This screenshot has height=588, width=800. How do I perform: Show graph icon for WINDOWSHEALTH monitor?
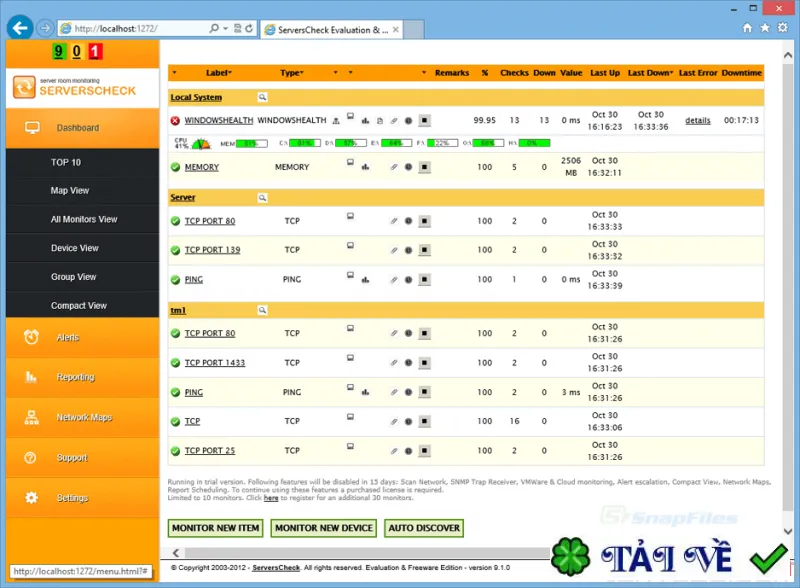click(x=365, y=121)
